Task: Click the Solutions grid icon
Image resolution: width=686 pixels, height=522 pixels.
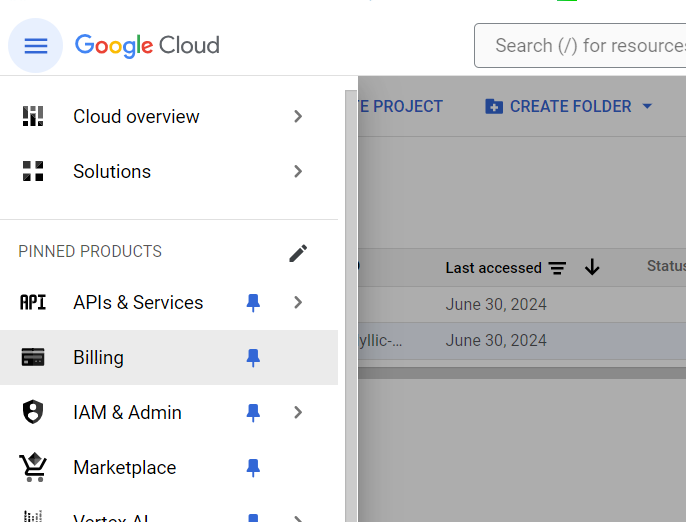Action: pos(33,172)
